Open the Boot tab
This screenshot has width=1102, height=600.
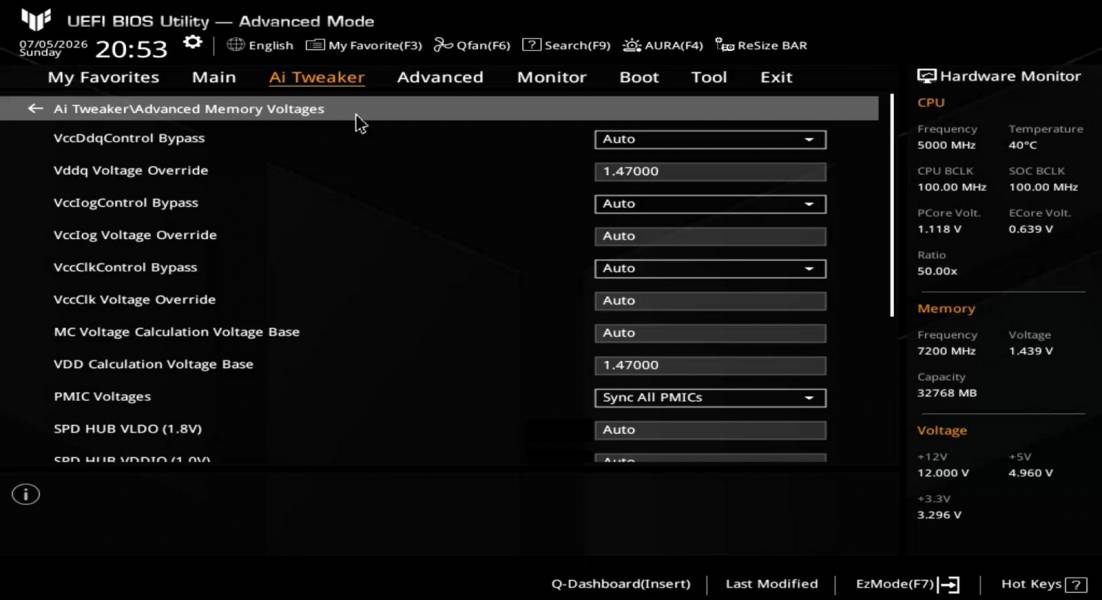coord(639,77)
